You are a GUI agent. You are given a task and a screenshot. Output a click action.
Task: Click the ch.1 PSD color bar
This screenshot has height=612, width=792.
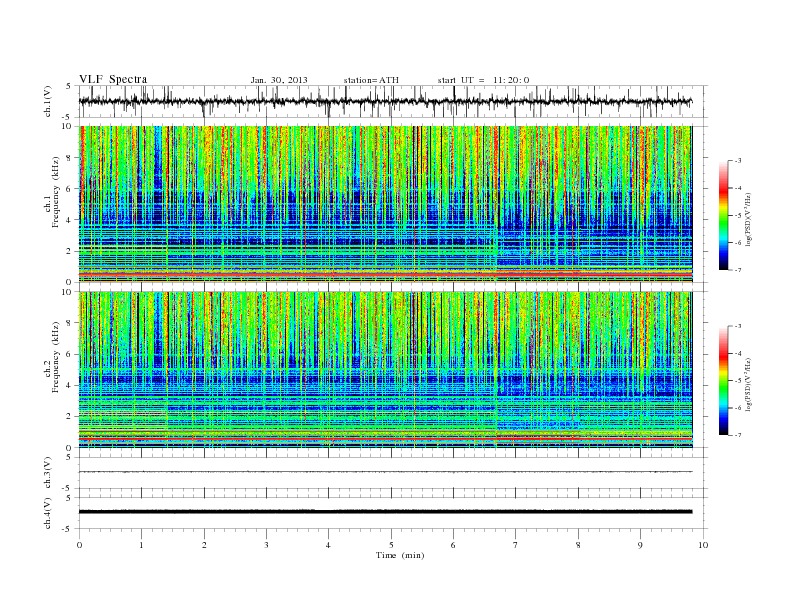point(723,215)
